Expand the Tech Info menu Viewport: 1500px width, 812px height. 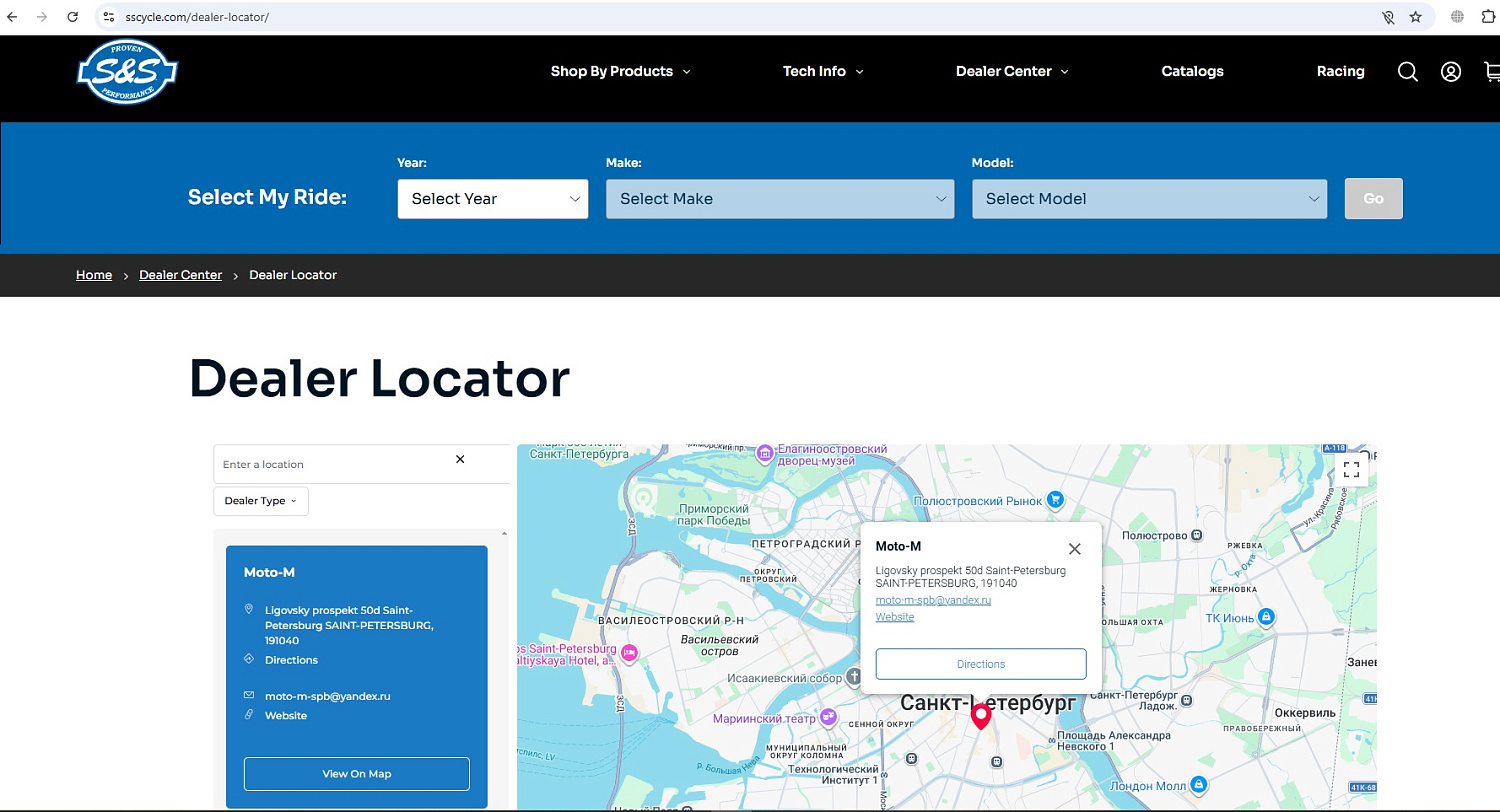[x=823, y=71]
